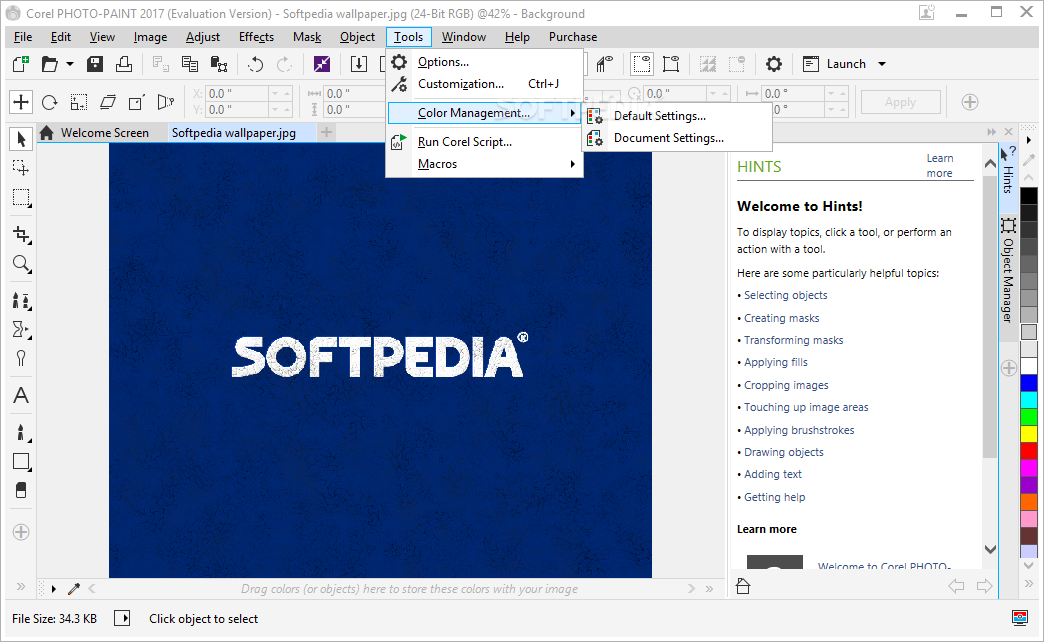Open the Object Manager docker tab

1008,270
